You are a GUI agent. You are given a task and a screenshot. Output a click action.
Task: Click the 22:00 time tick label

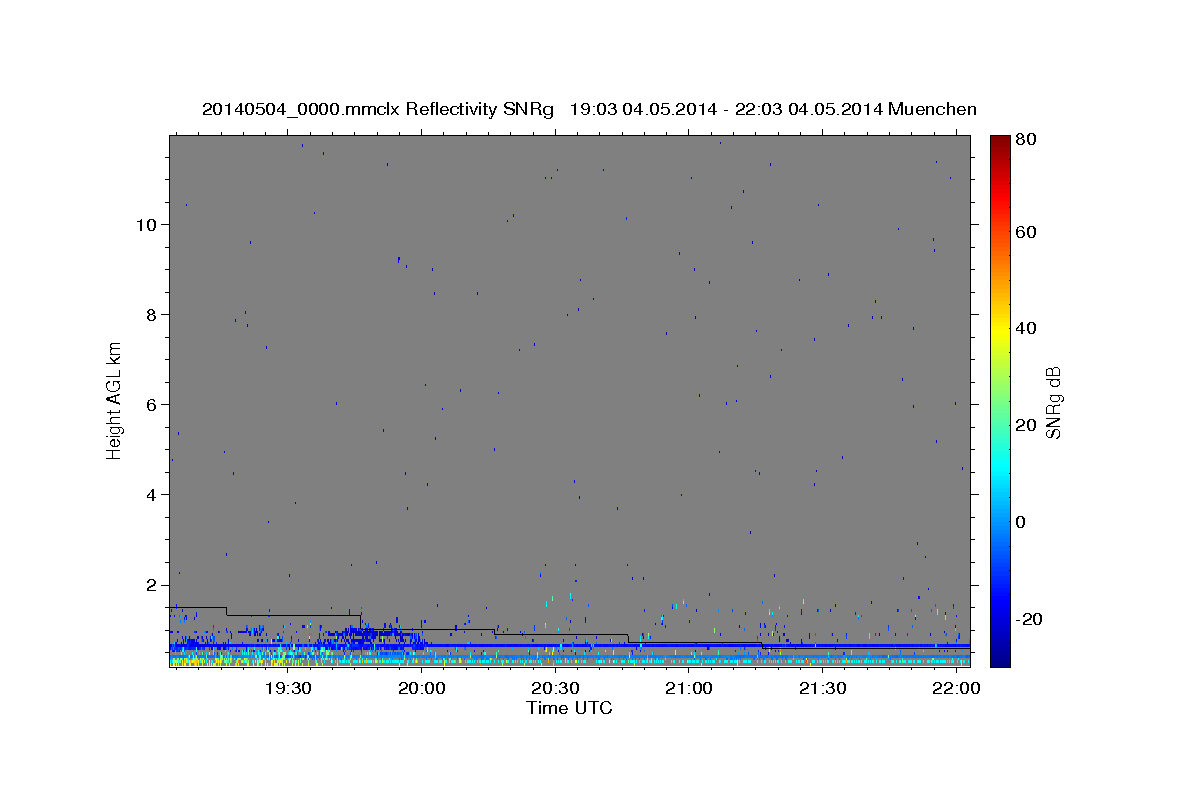[957, 688]
